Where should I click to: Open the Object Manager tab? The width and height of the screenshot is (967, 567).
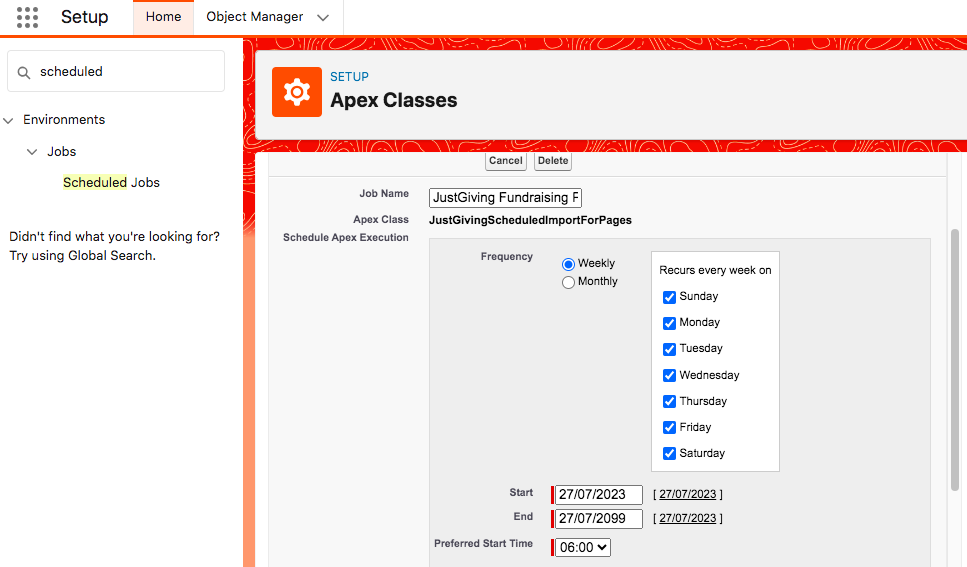254,17
